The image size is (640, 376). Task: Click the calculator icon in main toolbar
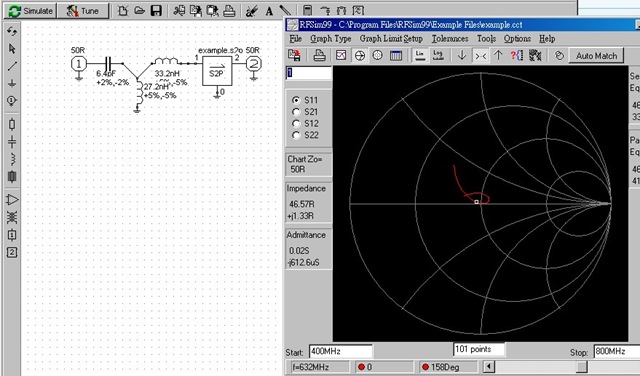click(x=308, y=11)
